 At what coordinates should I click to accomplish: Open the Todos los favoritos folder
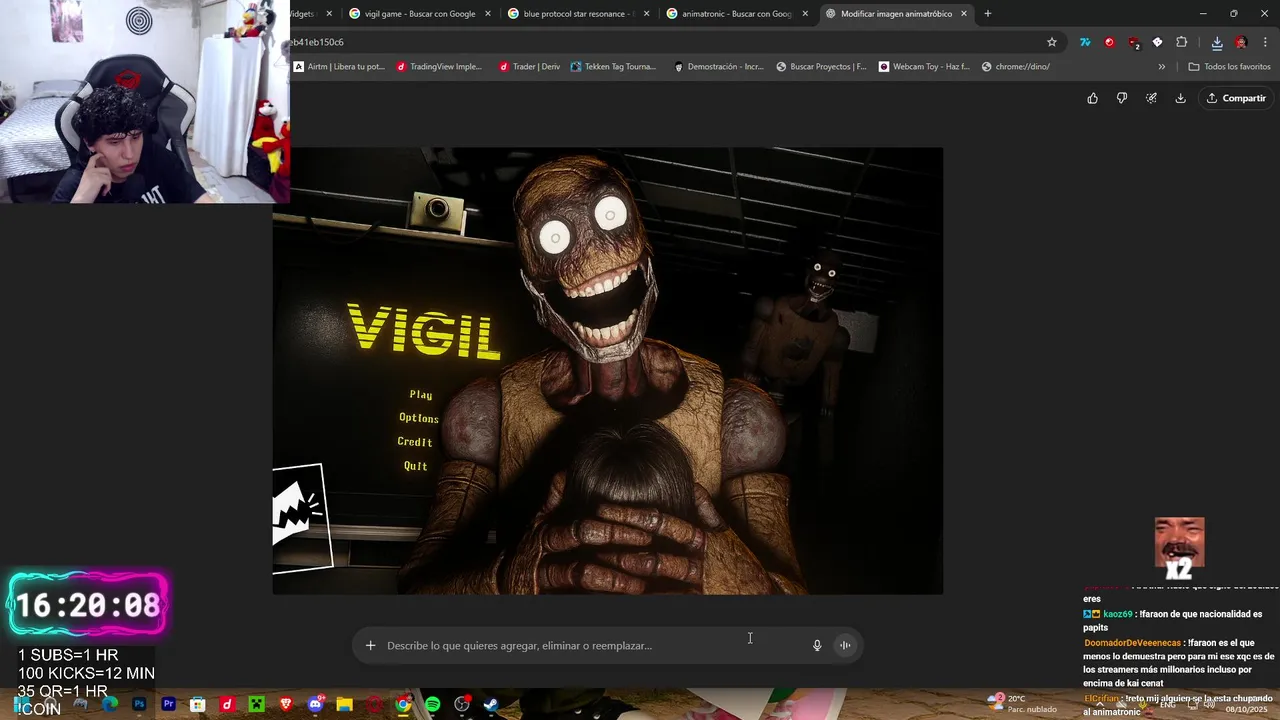1229,67
